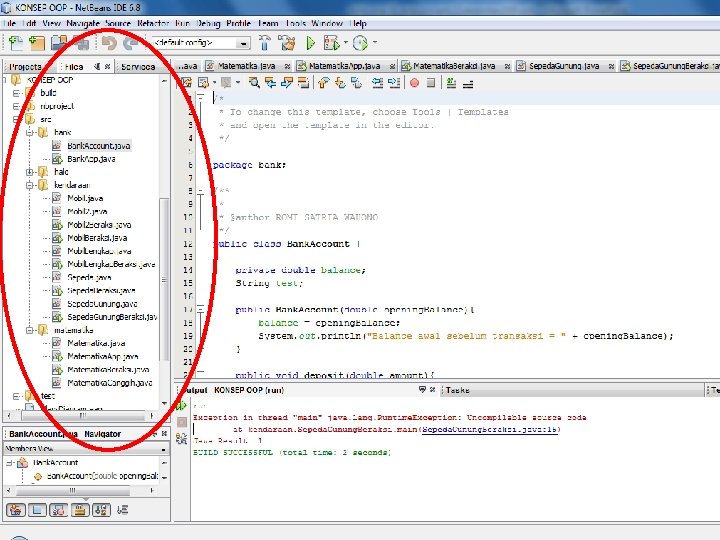Open the editor Back history dropdown
This screenshot has height=540, width=720.
tap(214, 83)
